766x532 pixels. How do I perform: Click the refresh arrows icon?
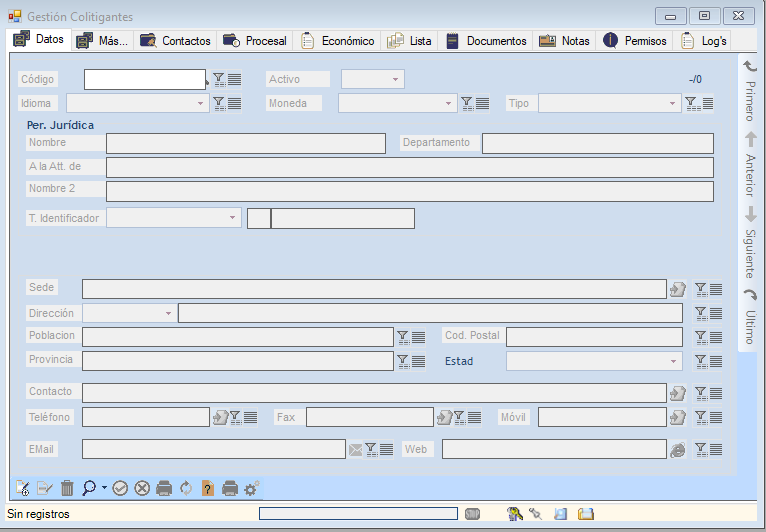click(186, 488)
